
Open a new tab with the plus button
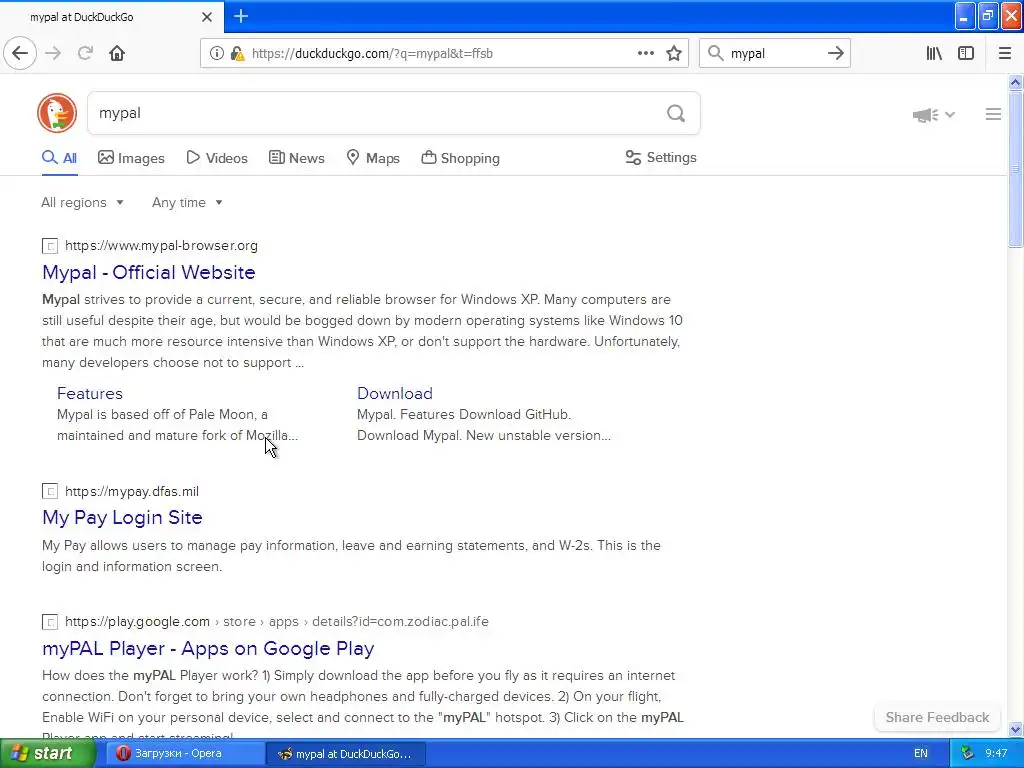point(241,16)
